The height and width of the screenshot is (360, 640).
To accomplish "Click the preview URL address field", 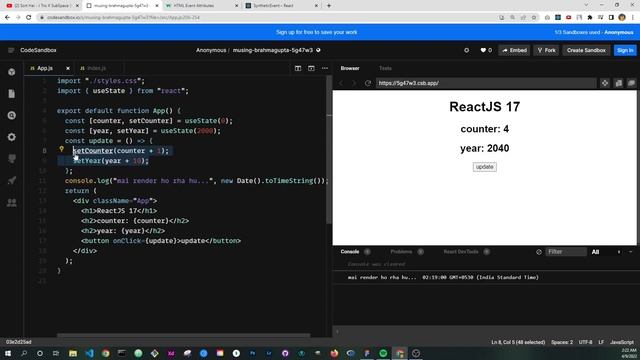I will pos(486,83).
